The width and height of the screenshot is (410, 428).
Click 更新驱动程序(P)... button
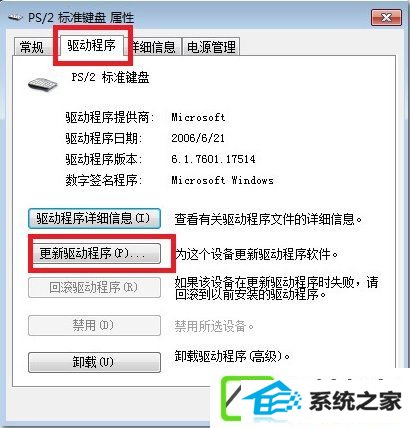coord(96,254)
